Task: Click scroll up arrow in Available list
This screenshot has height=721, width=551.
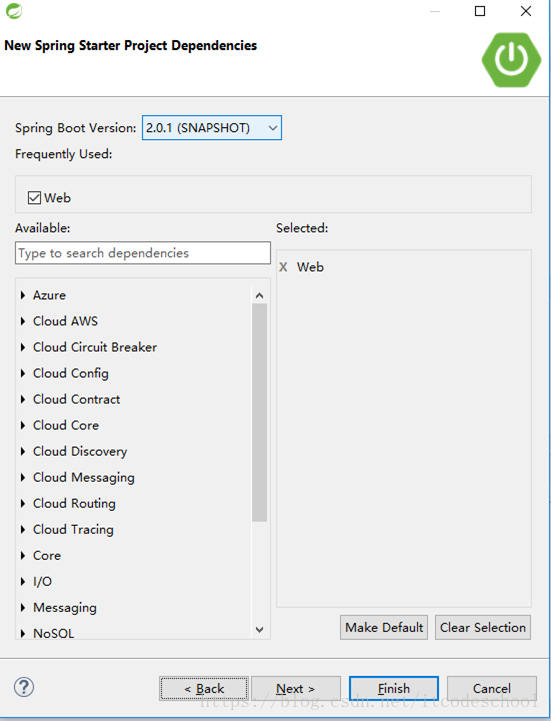Action: pyautogui.click(x=259, y=296)
